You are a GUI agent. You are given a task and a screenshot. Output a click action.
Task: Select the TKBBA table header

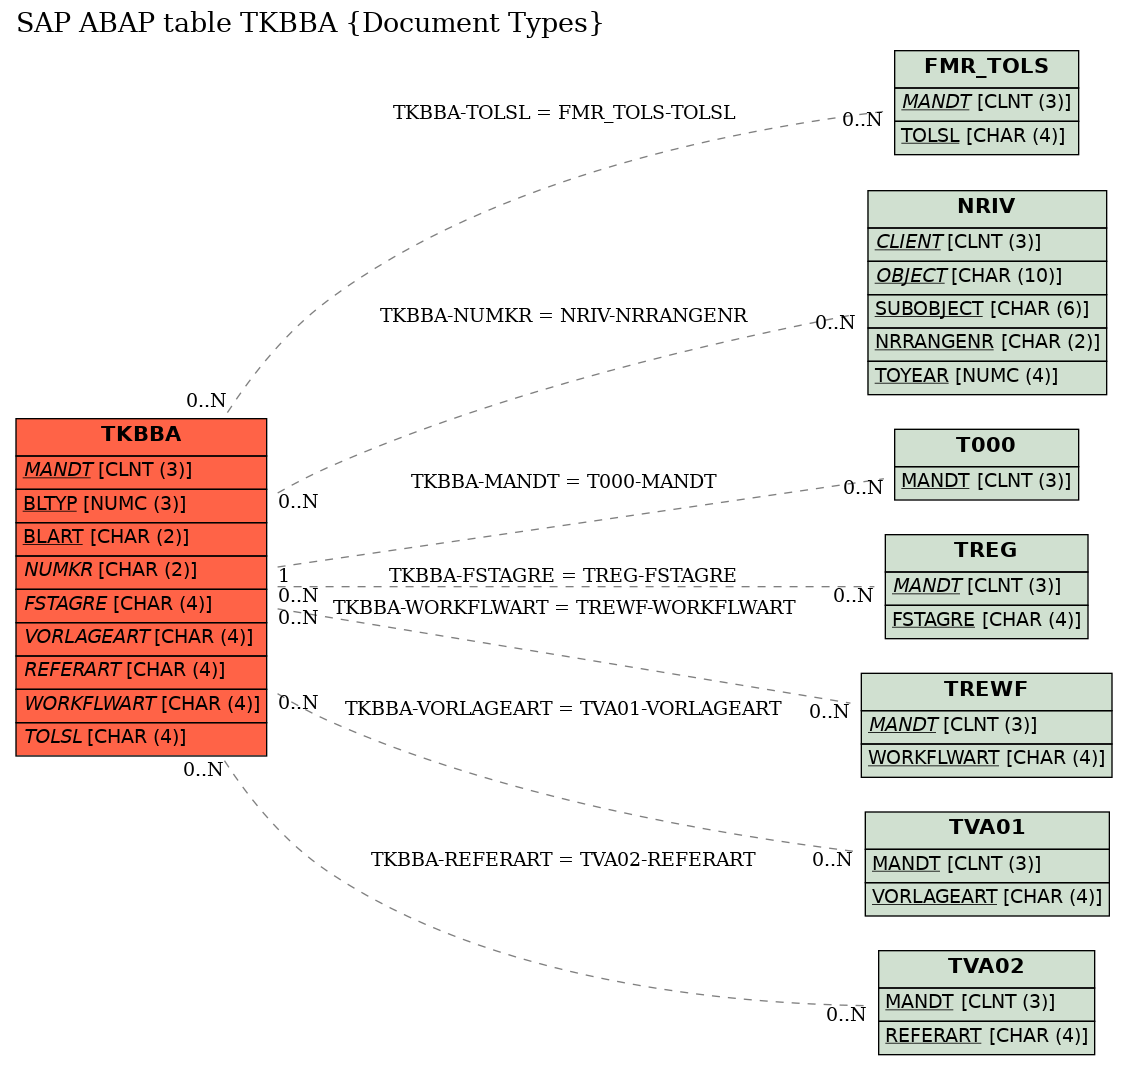[x=141, y=437]
